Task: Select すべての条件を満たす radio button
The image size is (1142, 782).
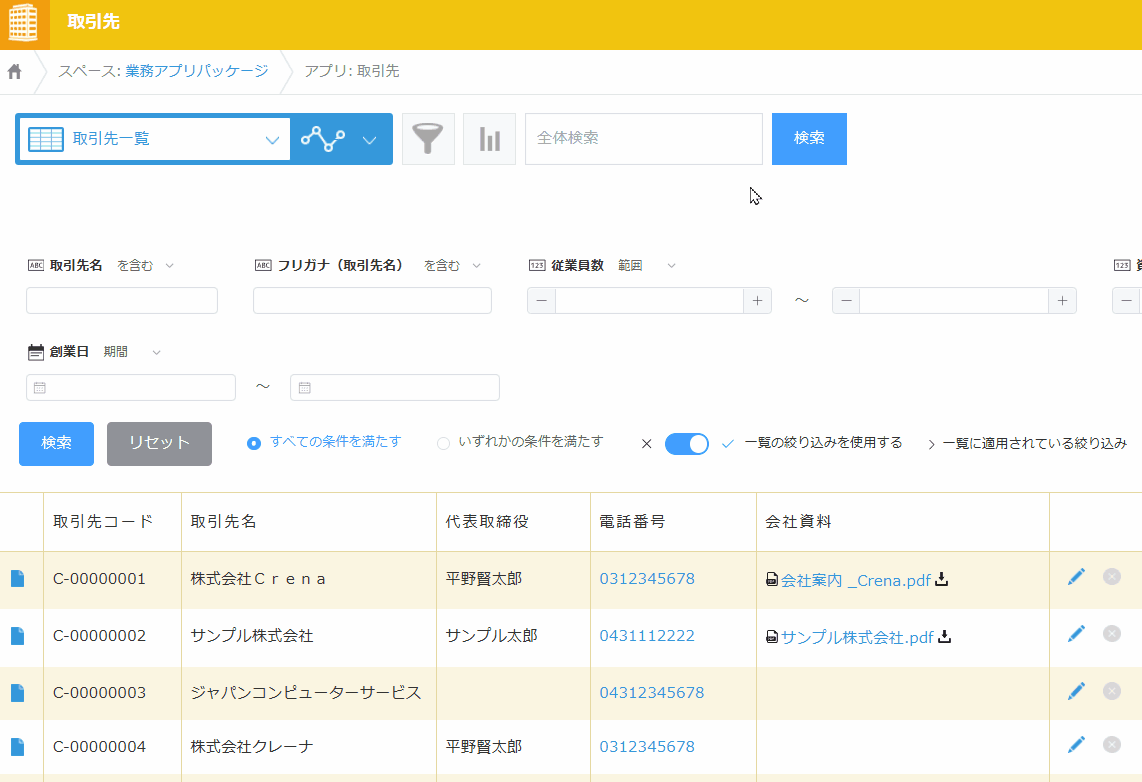Action: 253,443
